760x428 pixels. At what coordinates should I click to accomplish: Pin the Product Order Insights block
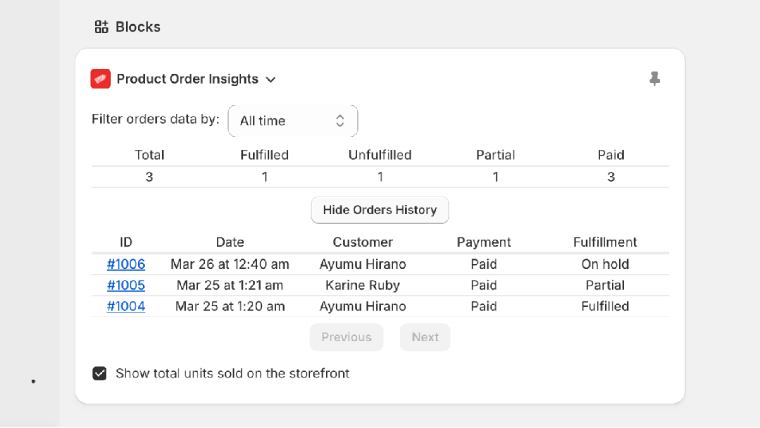[x=654, y=78]
